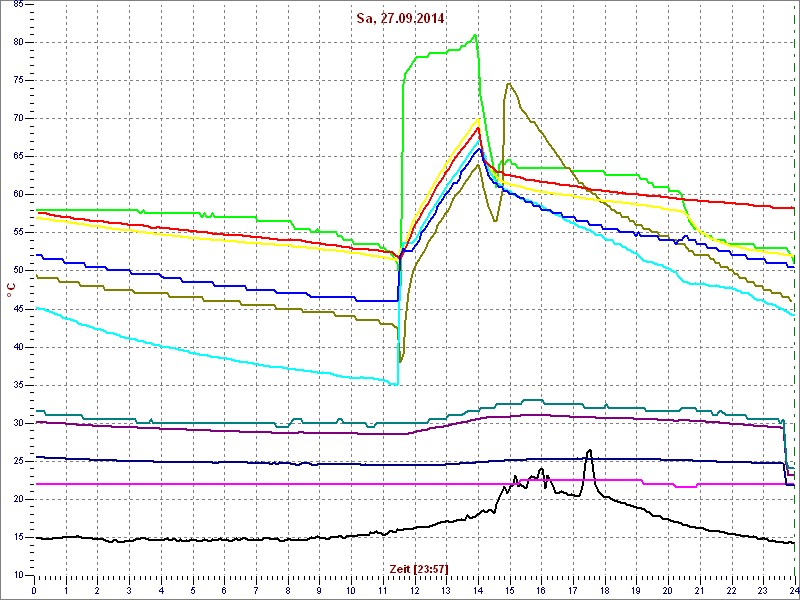
Task: Pick hour 22 on the time axis
Action: coord(732,591)
